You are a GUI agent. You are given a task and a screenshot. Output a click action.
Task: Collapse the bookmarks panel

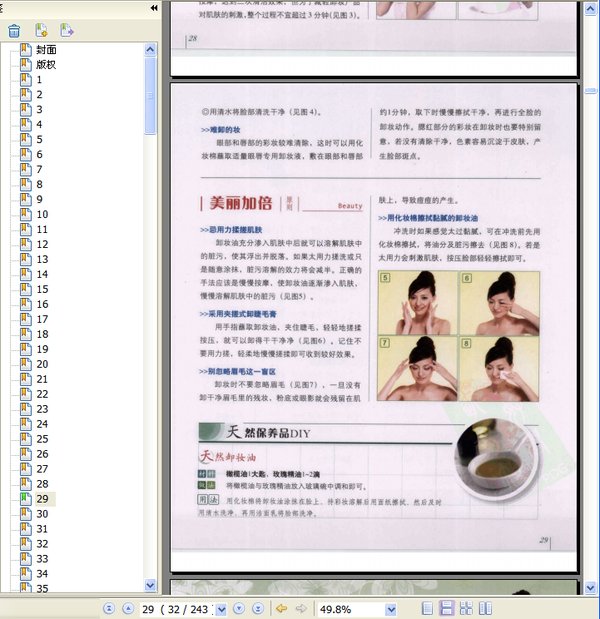[x=153, y=8]
